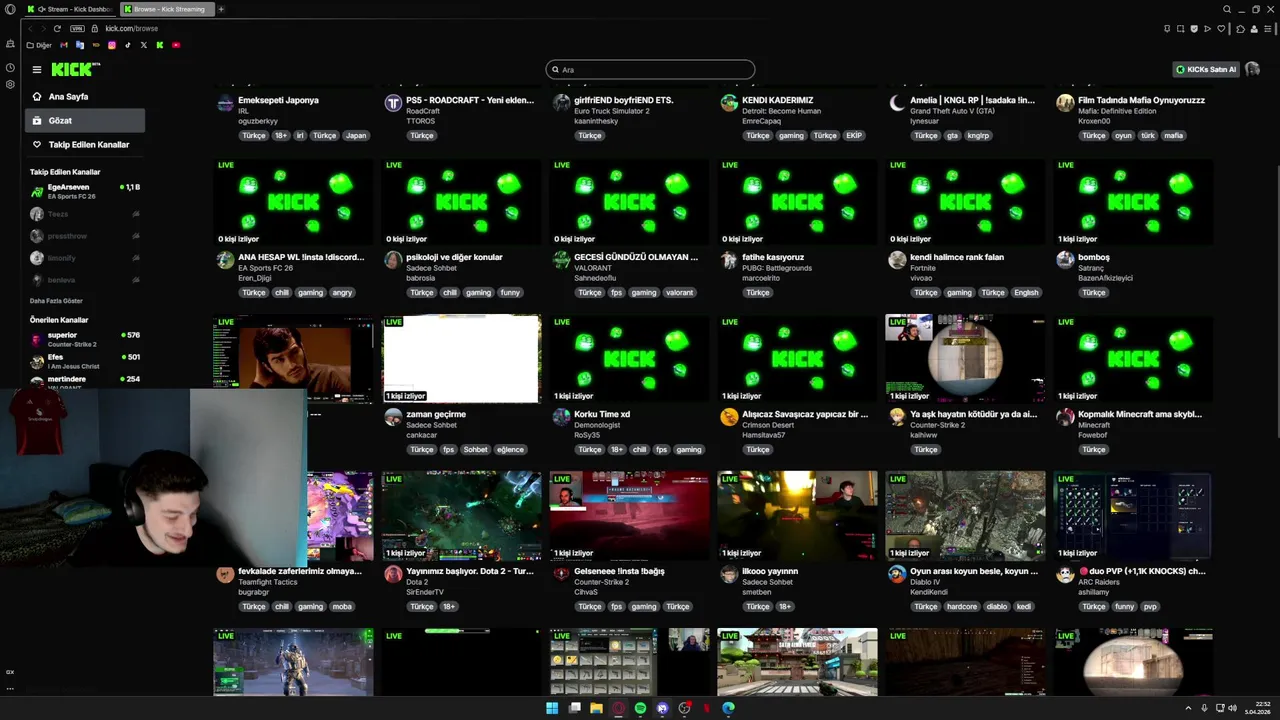The height and width of the screenshot is (720, 1280).
Task: Open the Kick bookmark
Action: coord(160,45)
